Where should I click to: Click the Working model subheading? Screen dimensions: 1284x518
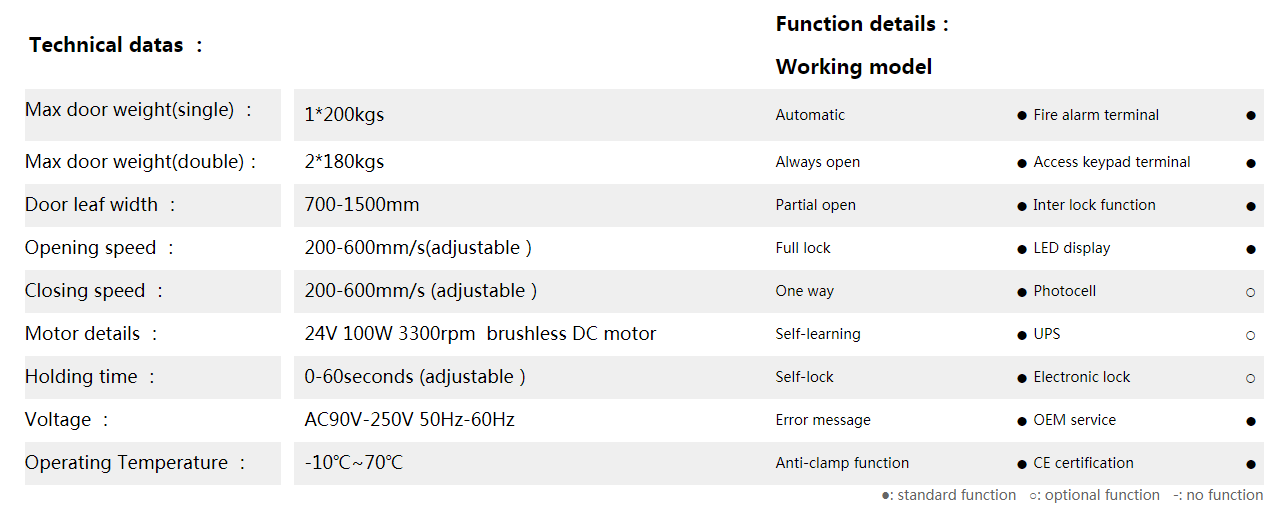pyautogui.click(x=853, y=67)
